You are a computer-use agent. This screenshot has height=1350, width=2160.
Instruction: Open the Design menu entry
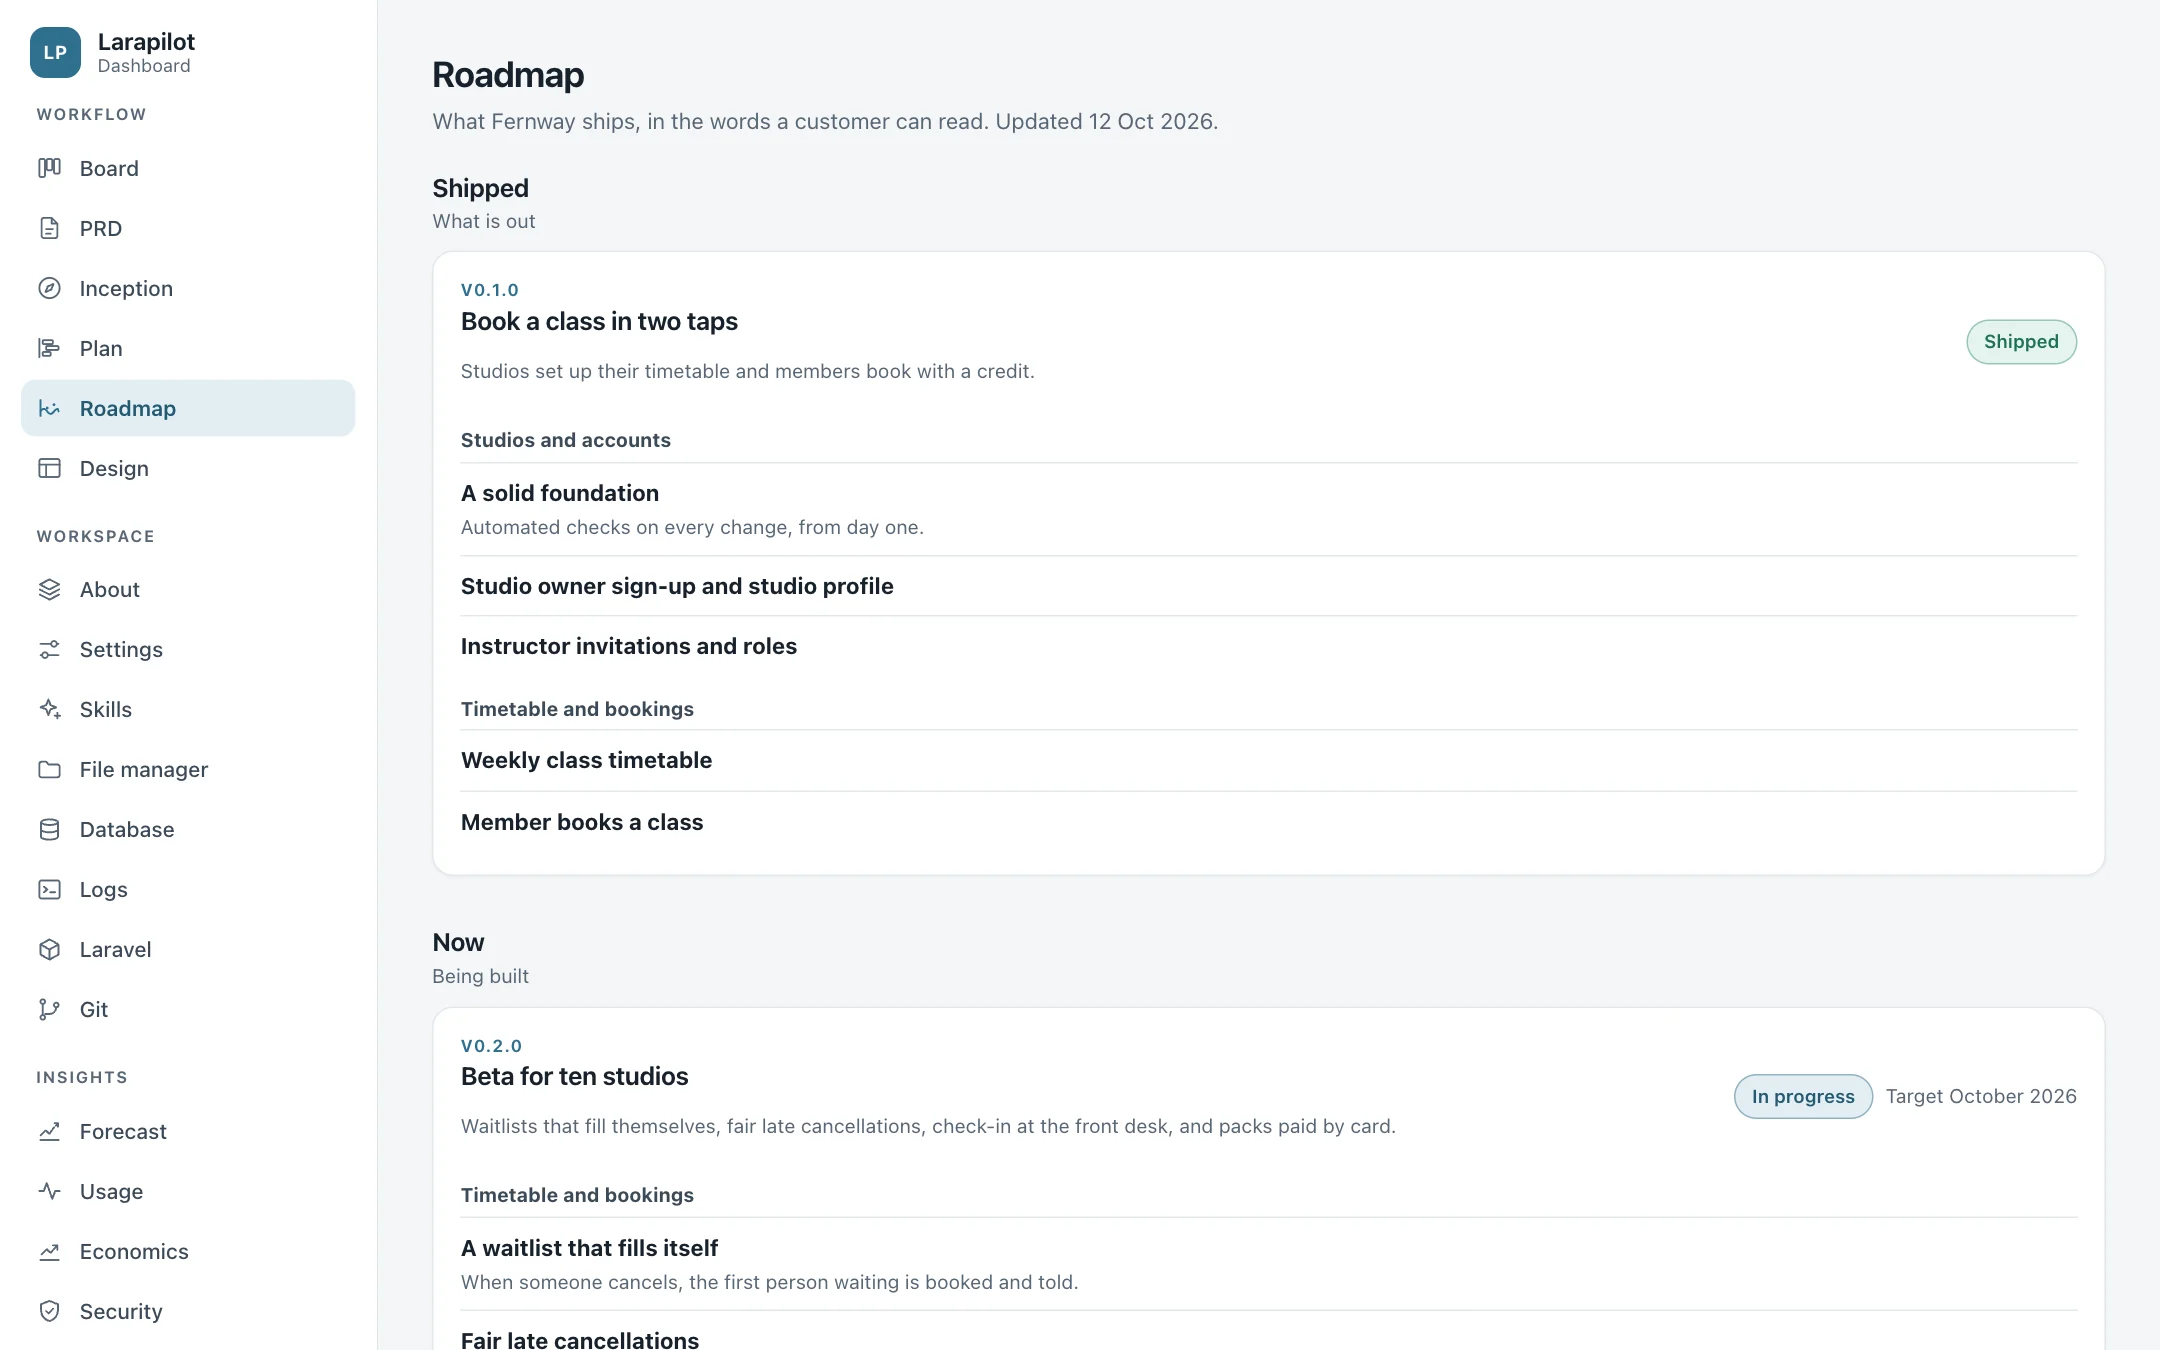[x=188, y=468]
